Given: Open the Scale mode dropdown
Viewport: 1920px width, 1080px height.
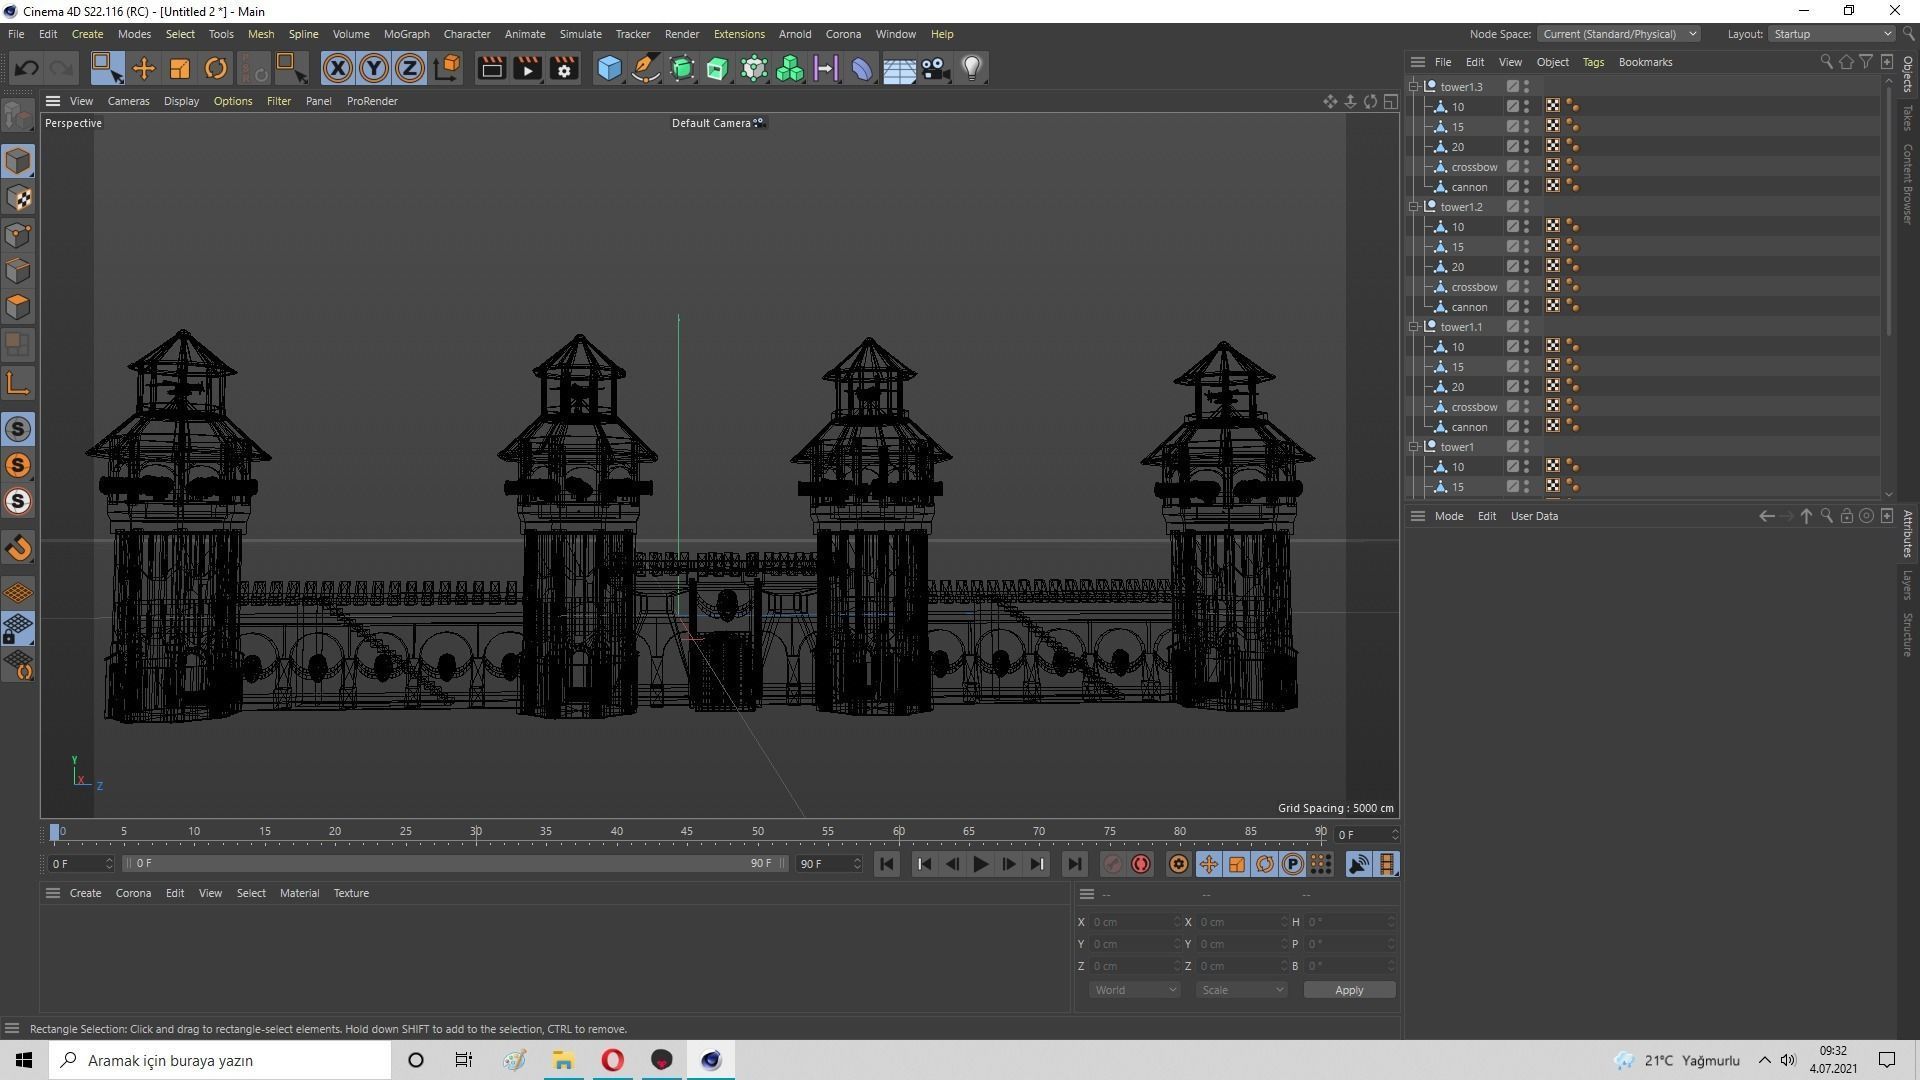Looking at the screenshot, I should point(1241,990).
